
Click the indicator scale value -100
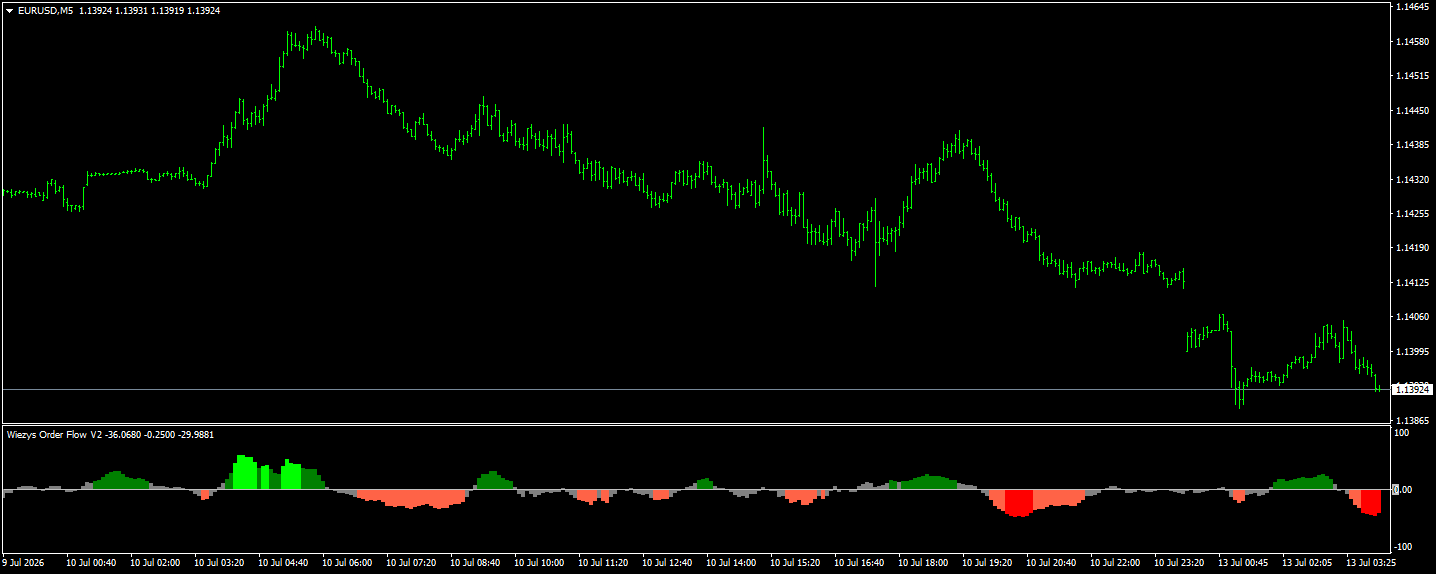(1402, 547)
